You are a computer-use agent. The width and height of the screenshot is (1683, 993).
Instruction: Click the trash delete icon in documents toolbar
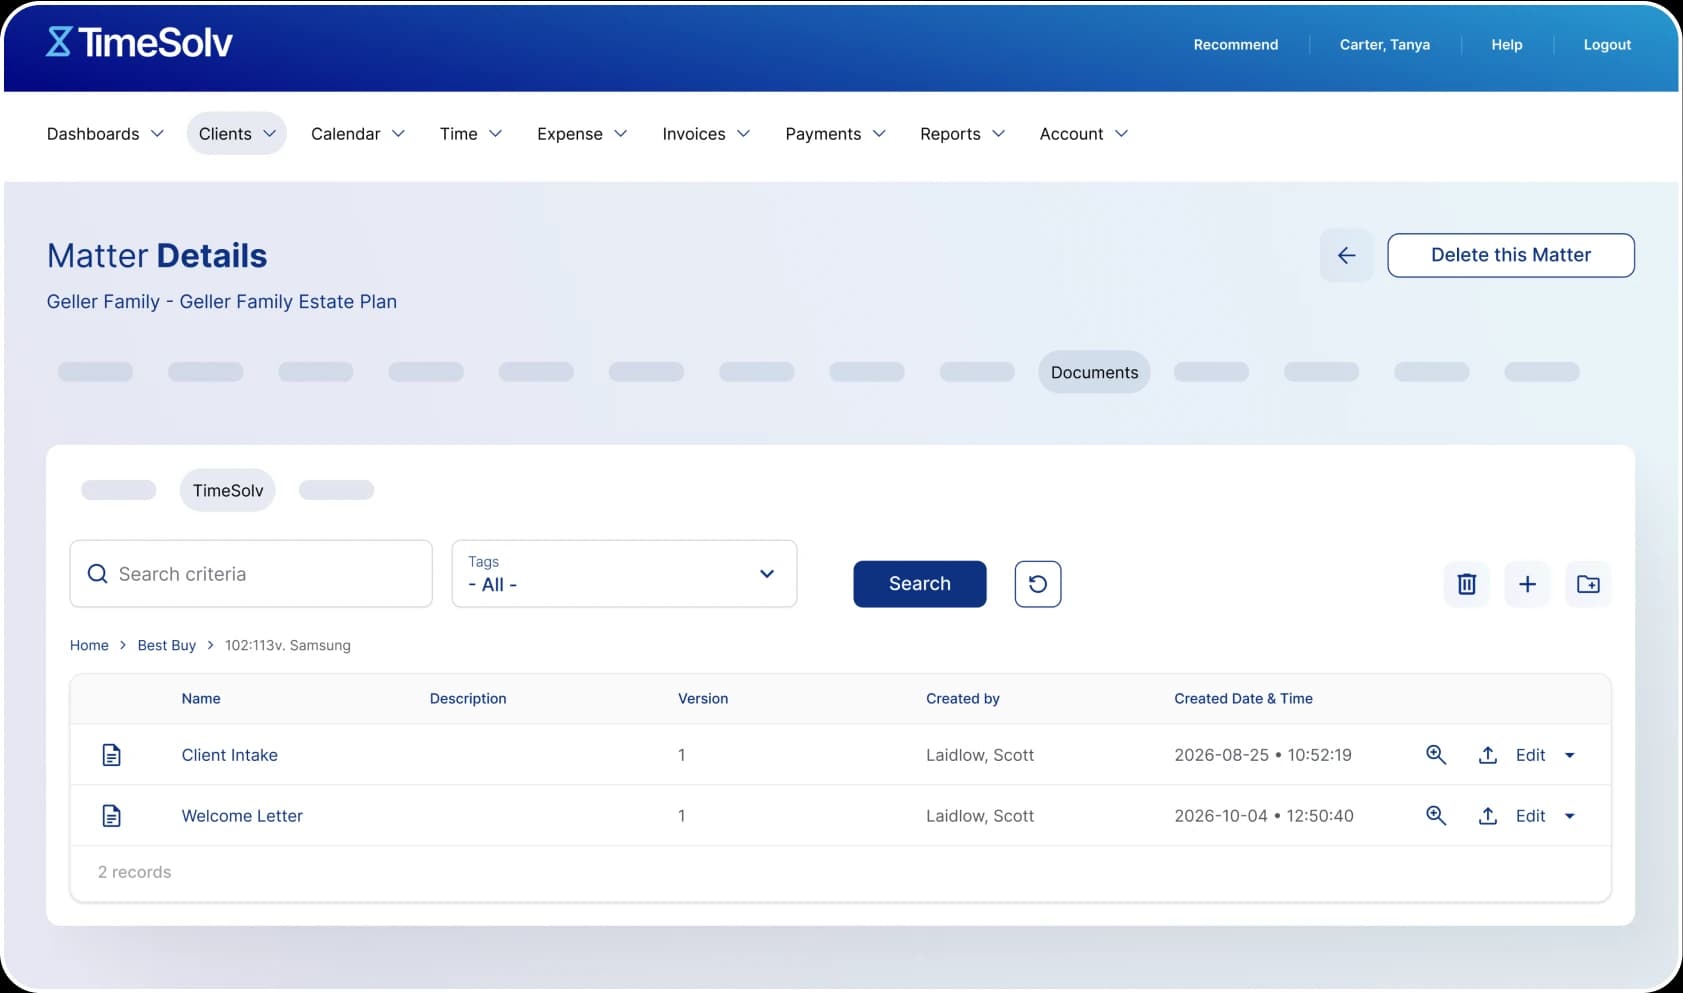point(1466,584)
